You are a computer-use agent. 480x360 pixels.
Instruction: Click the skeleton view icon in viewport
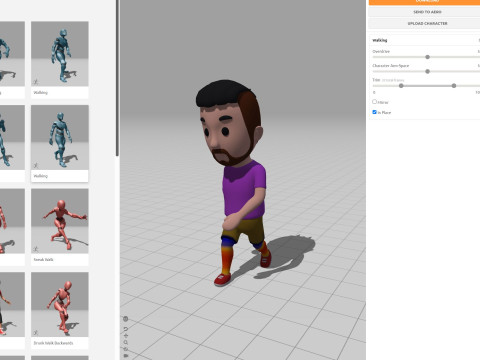[x=126, y=349]
